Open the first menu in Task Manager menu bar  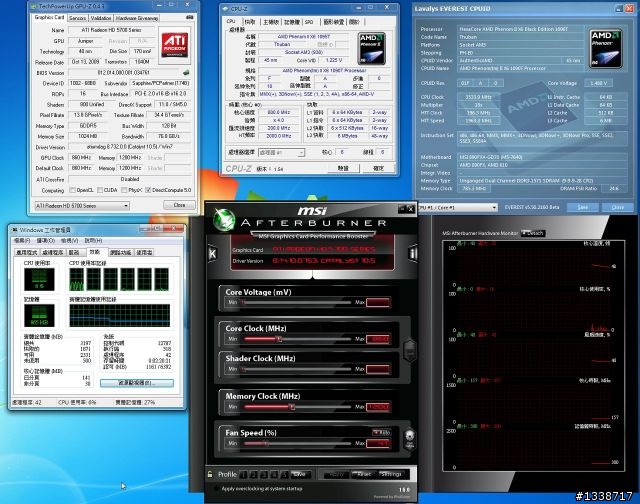22,241
